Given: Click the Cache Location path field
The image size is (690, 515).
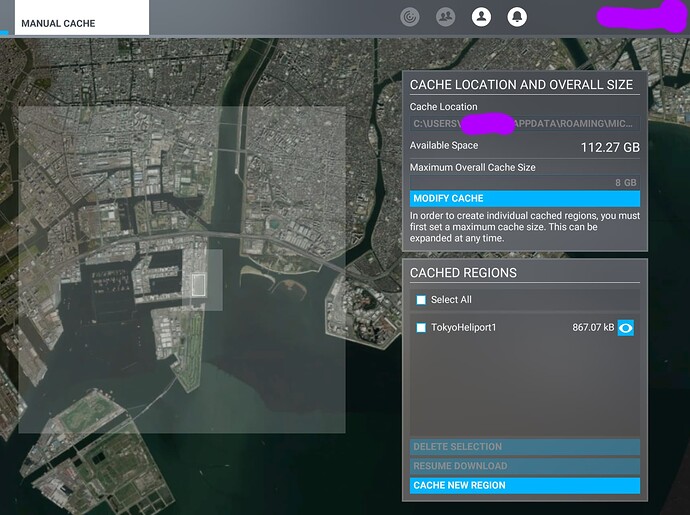Looking at the screenshot, I should point(525,124).
